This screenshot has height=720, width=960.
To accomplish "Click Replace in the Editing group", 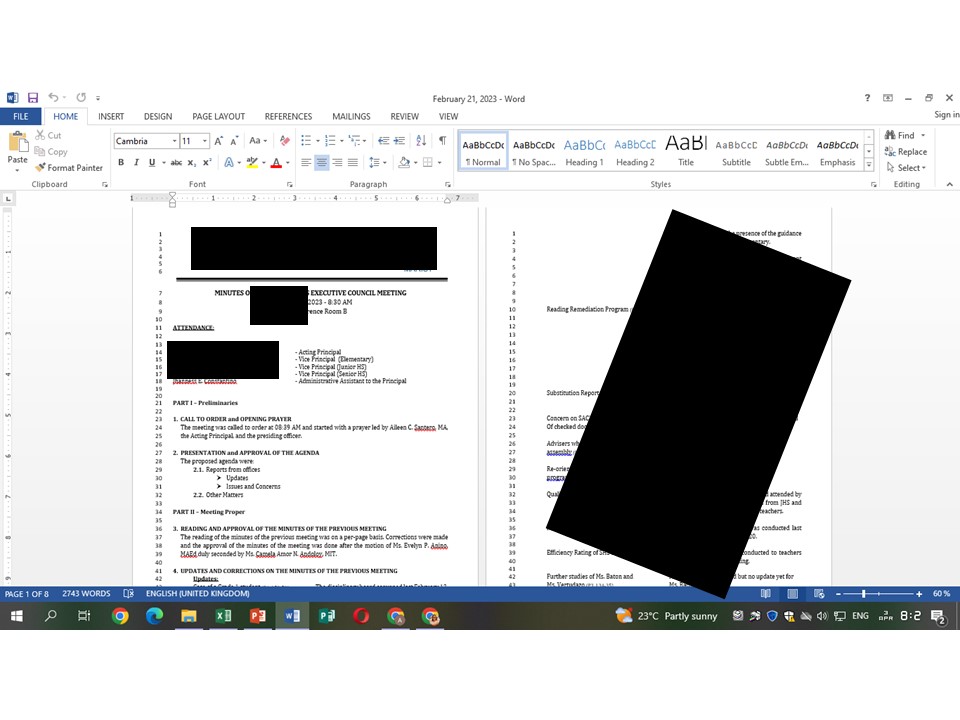I will (x=906, y=152).
